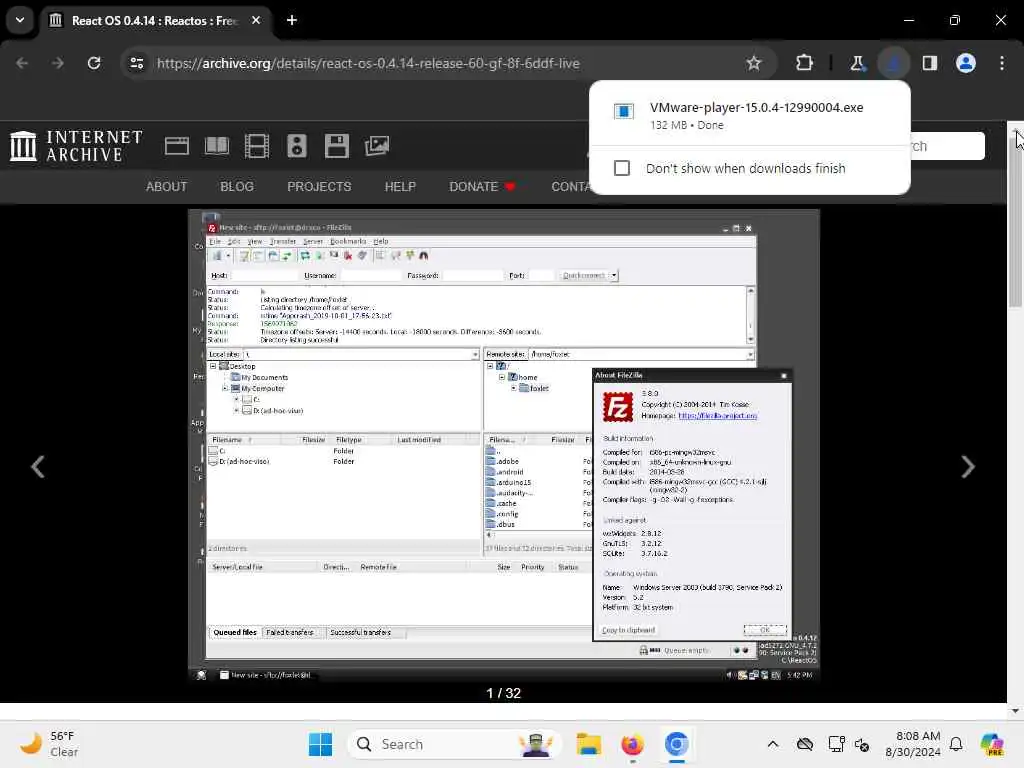
Task: Open the Software floppy disk icon
Action: [x=336, y=146]
